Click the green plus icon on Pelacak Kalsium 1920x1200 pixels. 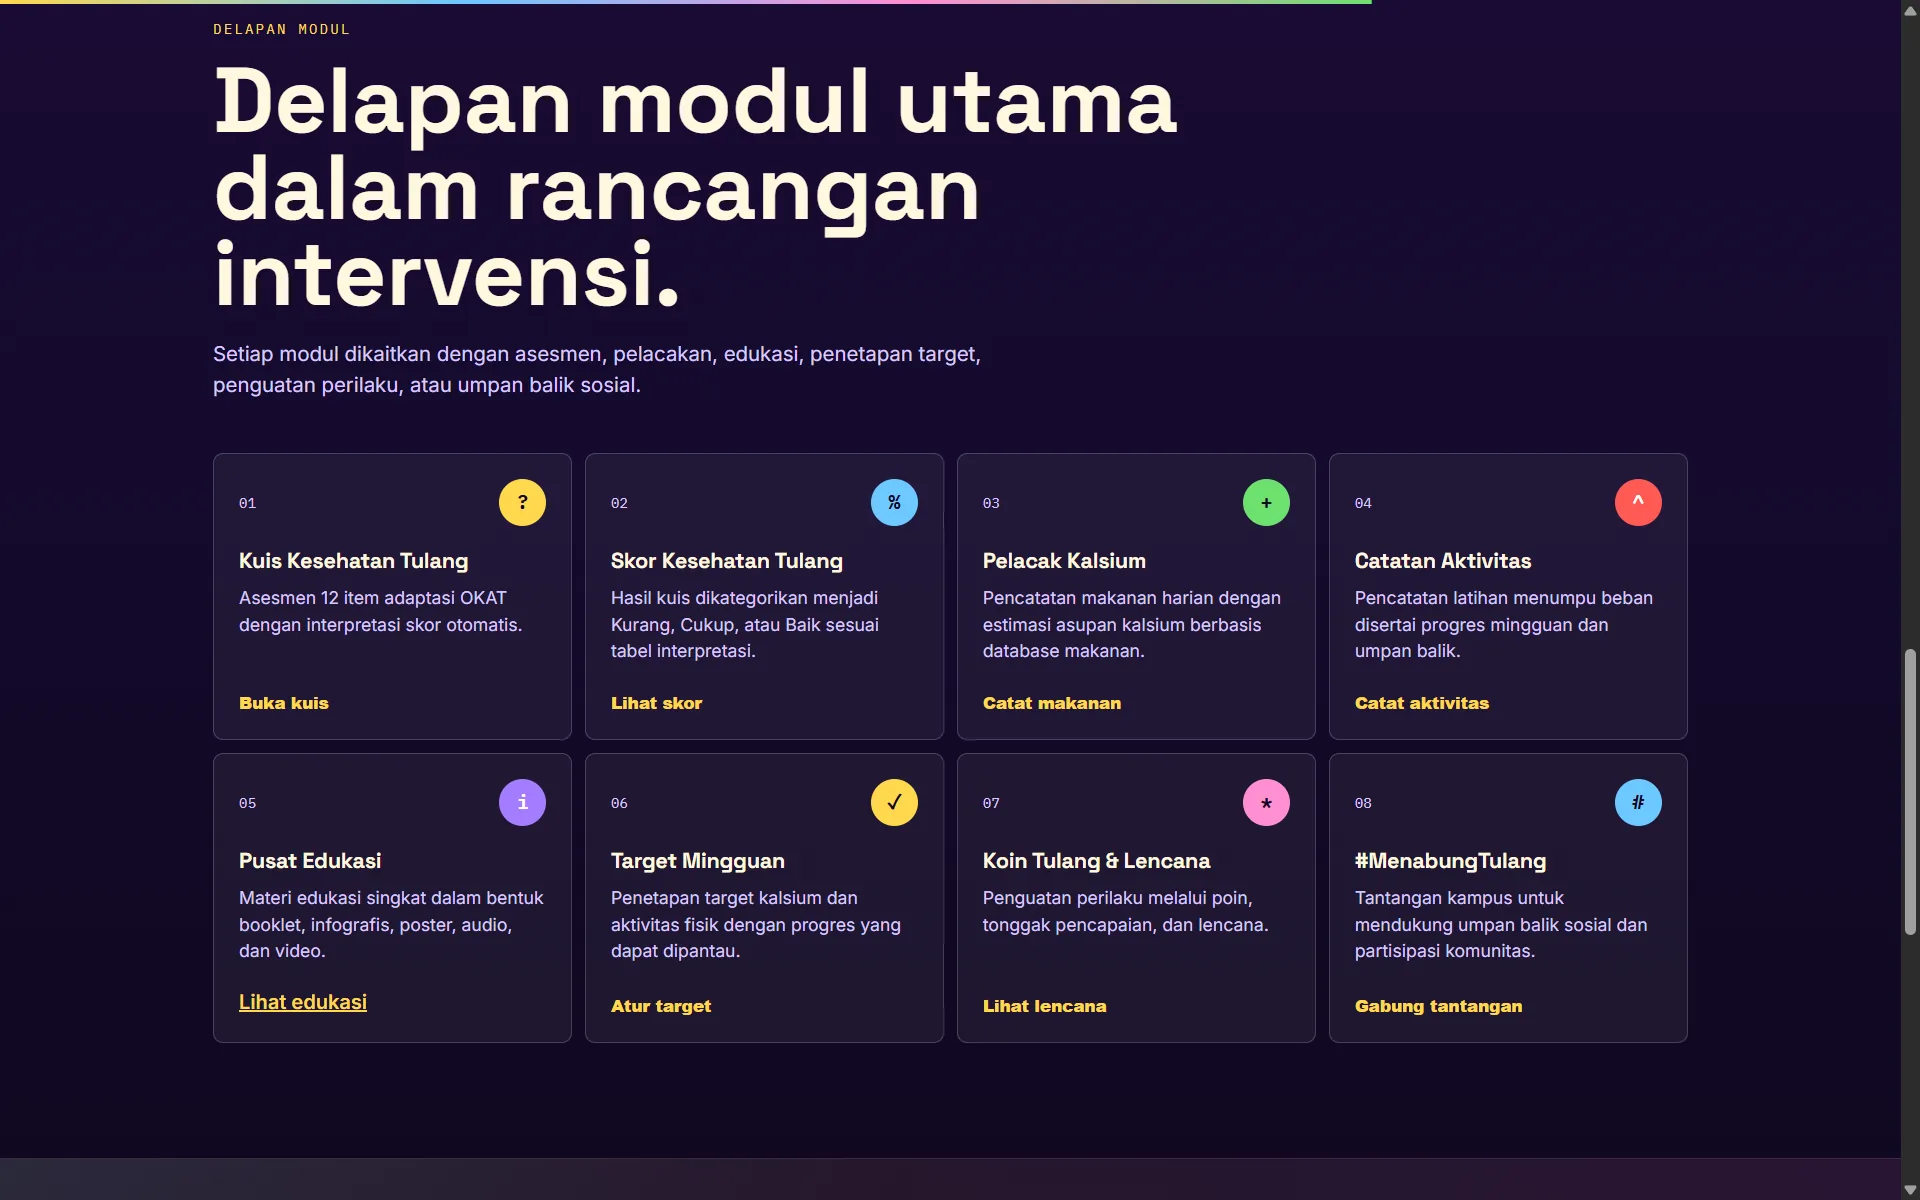(1266, 502)
